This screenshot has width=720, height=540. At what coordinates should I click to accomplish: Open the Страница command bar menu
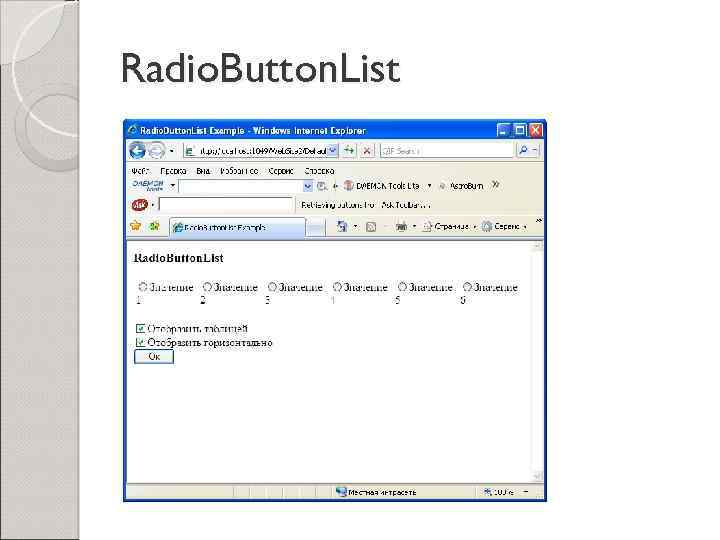pyautogui.click(x=449, y=226)
